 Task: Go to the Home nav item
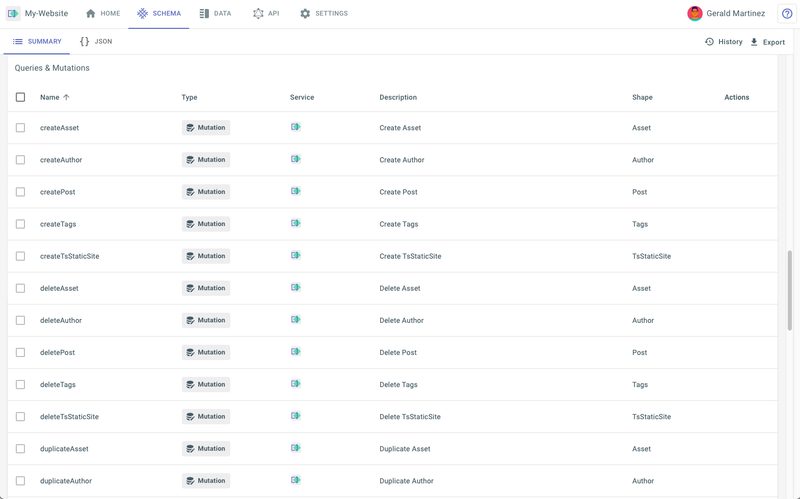click(x=103, y=14)
